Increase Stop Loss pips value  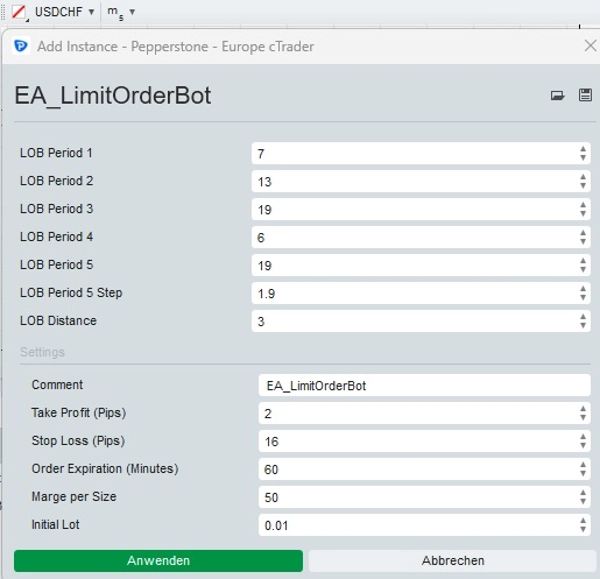(x=583, y=437)
